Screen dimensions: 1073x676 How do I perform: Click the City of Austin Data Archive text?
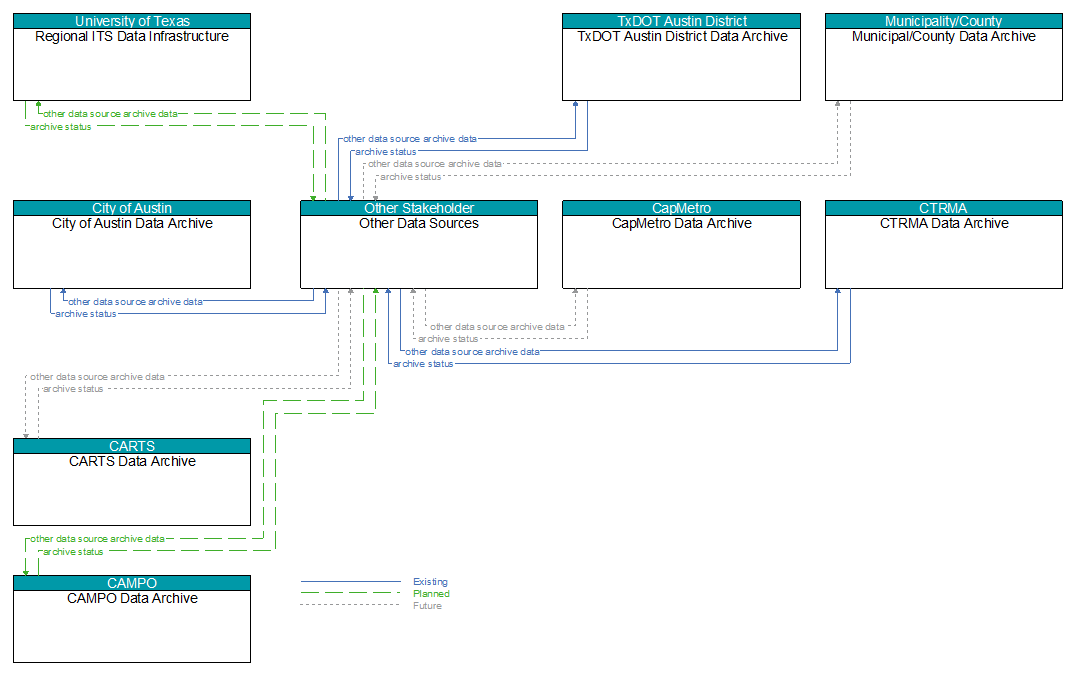(132, 223)
